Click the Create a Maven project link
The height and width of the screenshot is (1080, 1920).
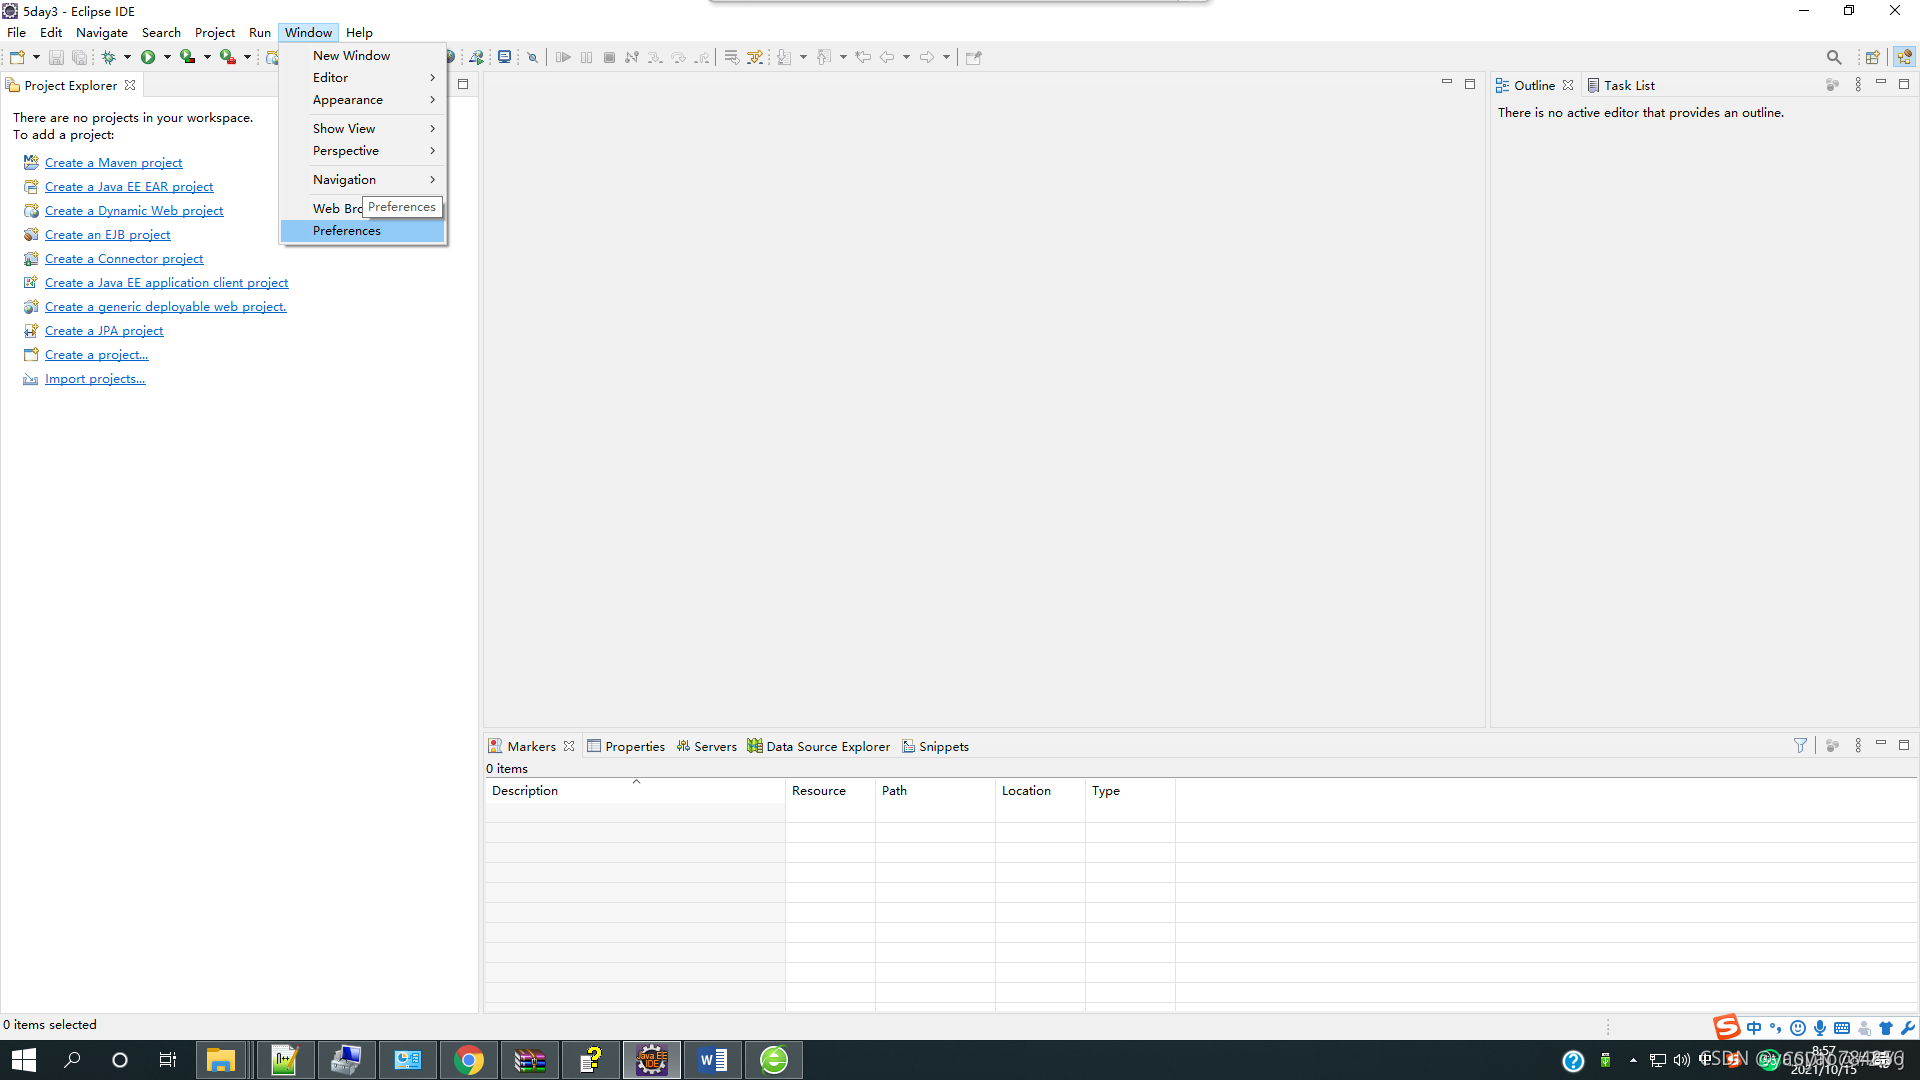[x=113, y=163]
